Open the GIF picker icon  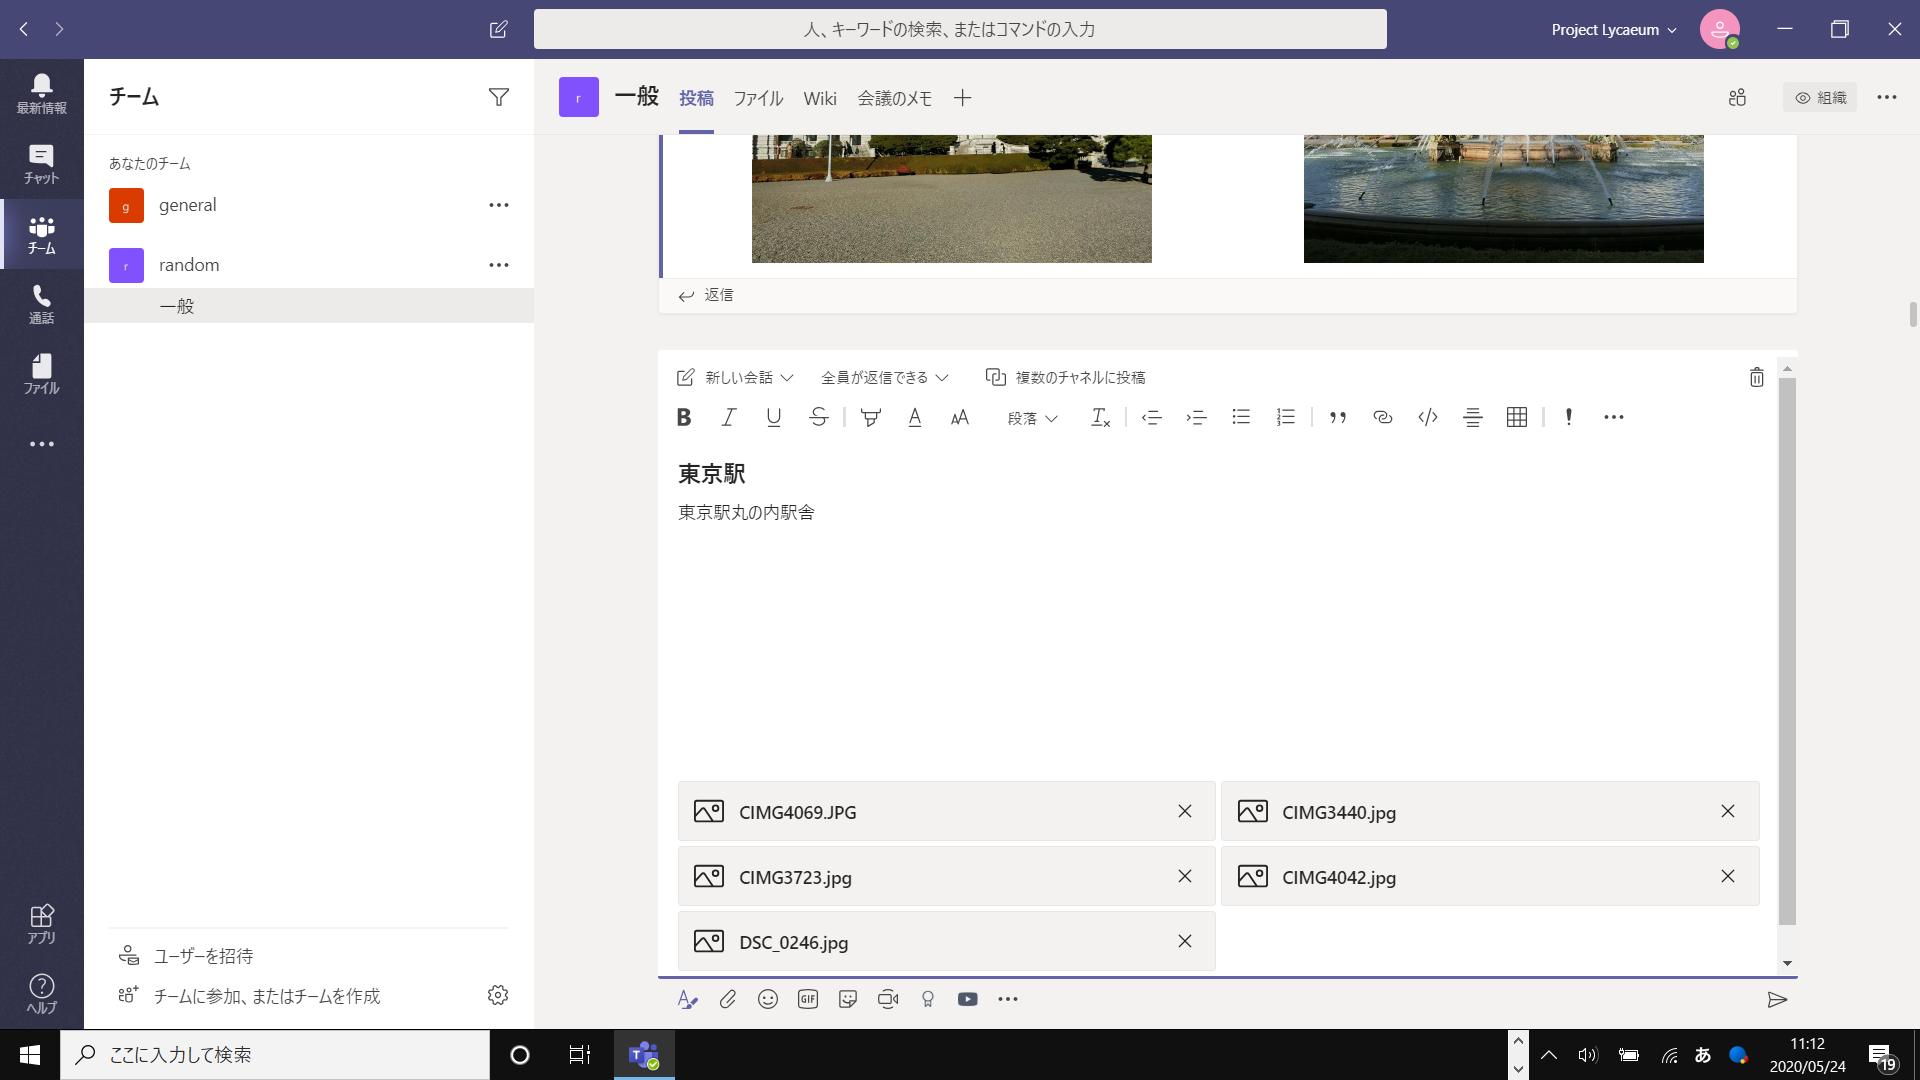(808, 999)
